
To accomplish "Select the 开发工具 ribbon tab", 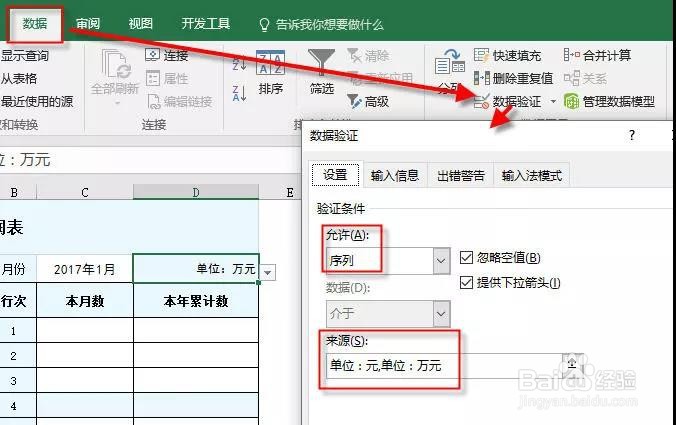I will 206,24.
